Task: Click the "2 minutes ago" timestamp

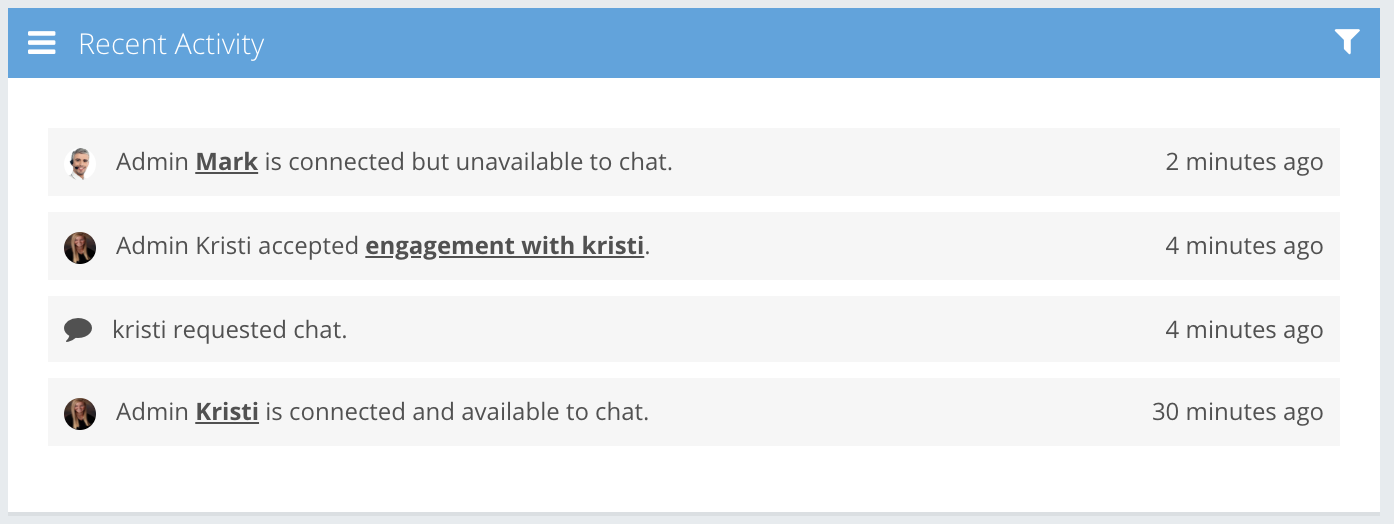Action: click(x=1244, y=162)
